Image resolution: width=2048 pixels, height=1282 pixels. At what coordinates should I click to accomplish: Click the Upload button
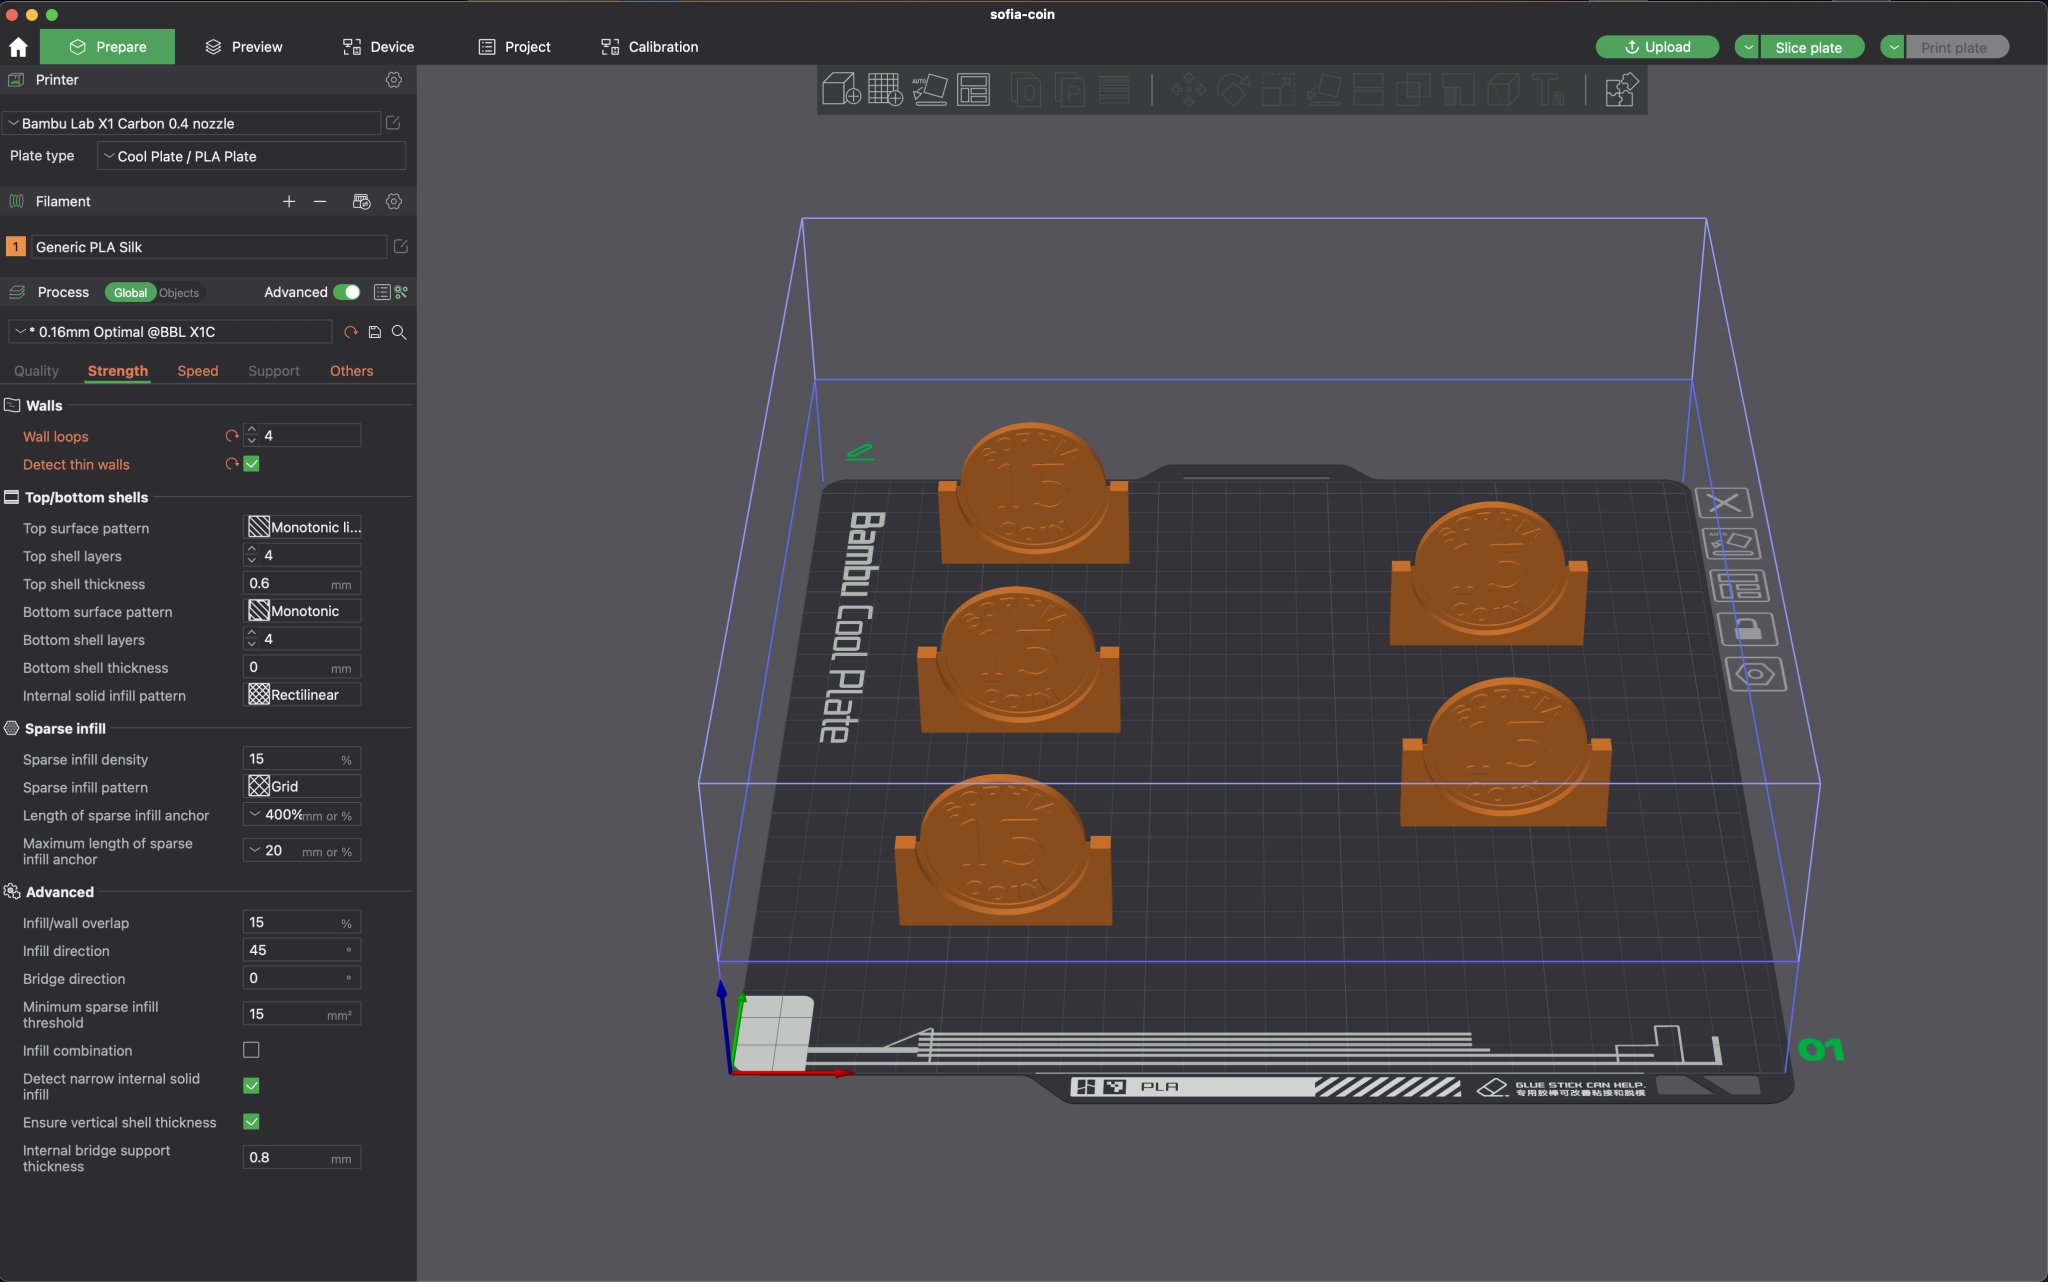[1656, 47]
